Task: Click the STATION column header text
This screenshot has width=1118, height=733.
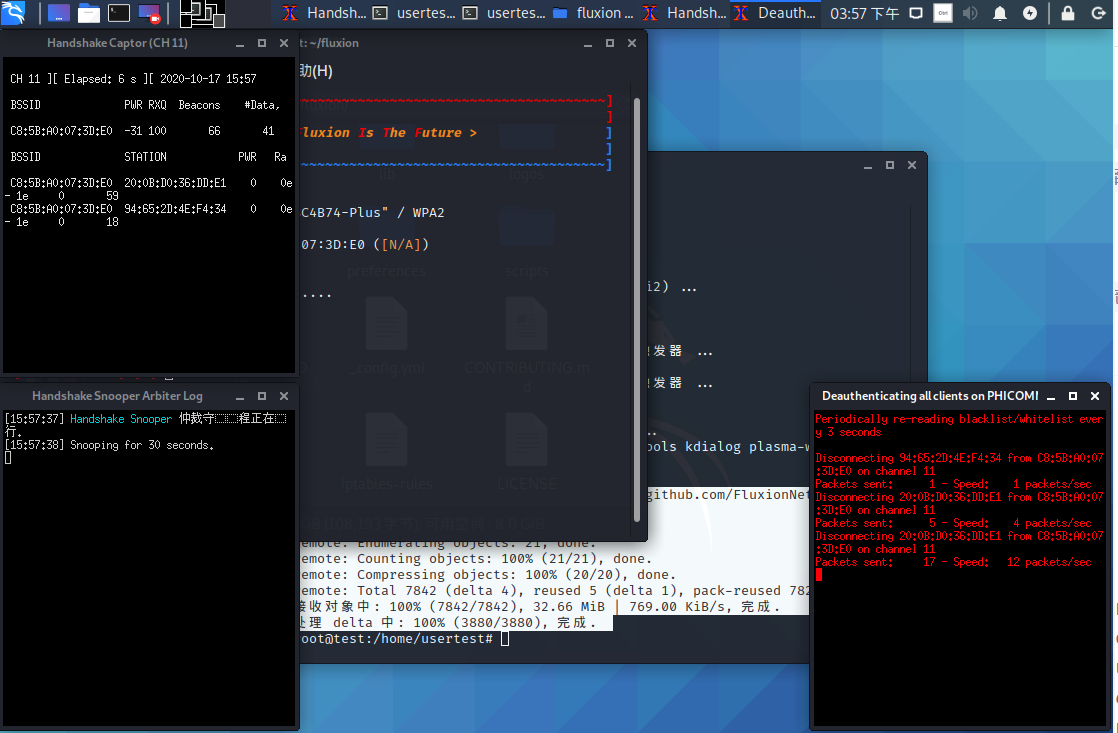Action: point(145,157)
